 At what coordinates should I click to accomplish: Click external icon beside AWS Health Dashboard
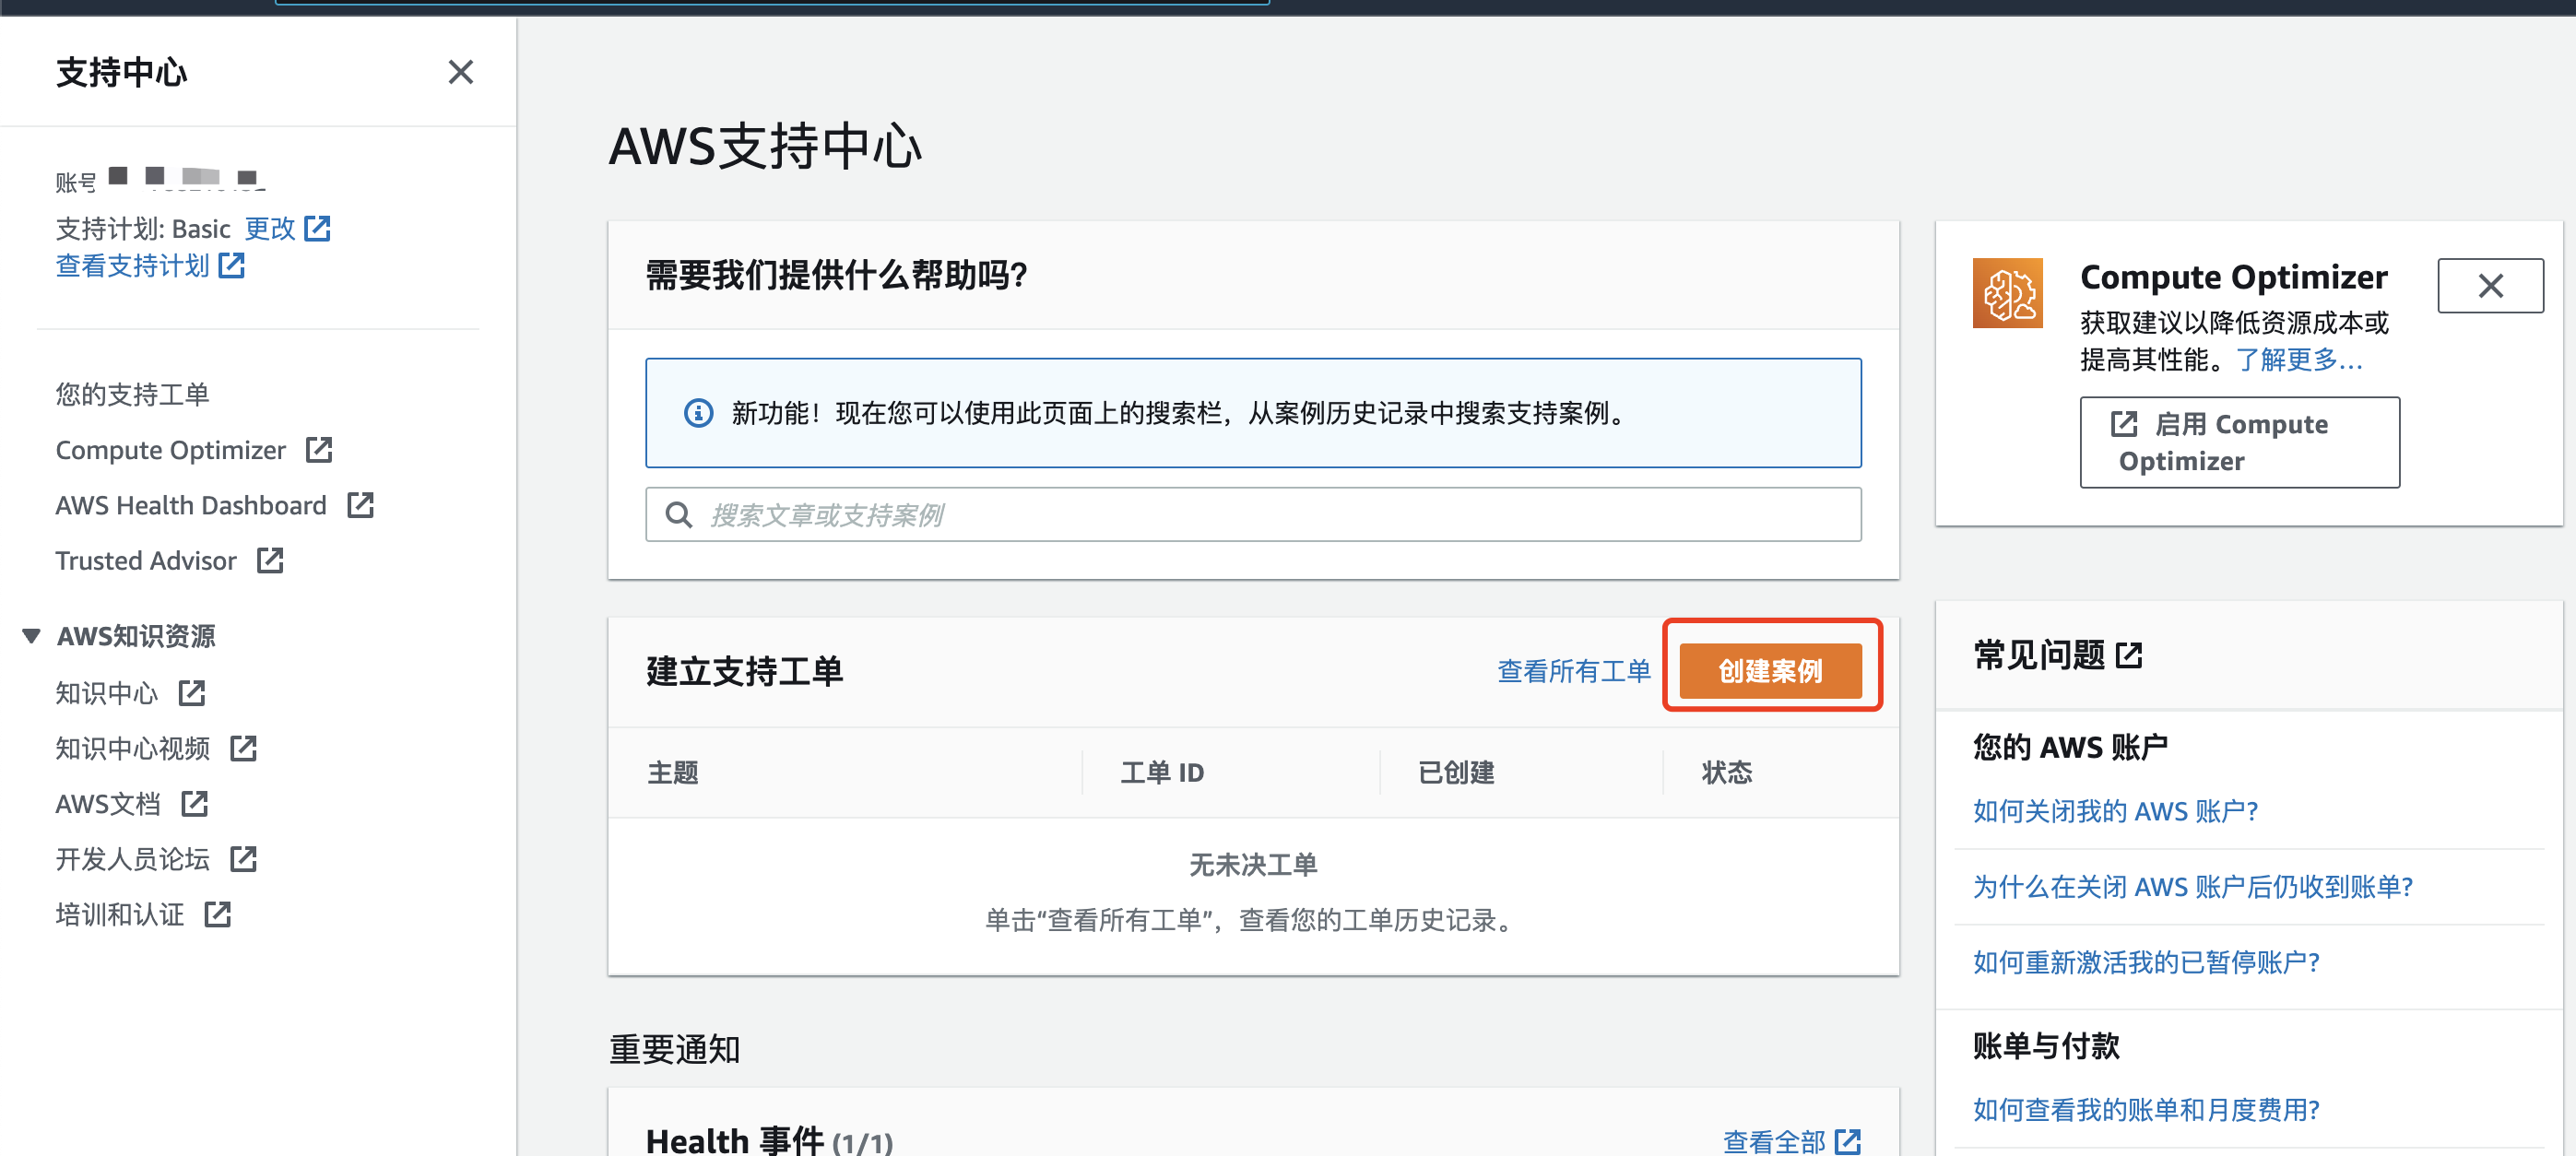(360, 505)
